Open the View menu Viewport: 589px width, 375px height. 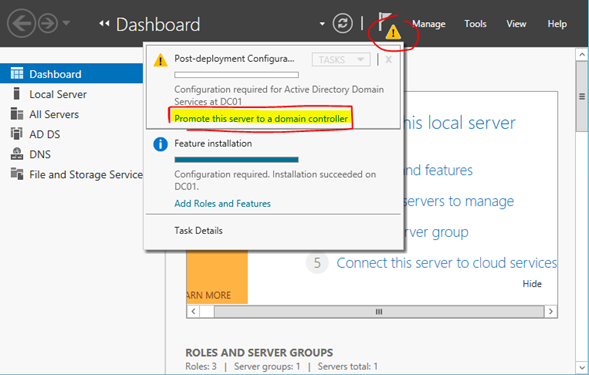point(516,24)
